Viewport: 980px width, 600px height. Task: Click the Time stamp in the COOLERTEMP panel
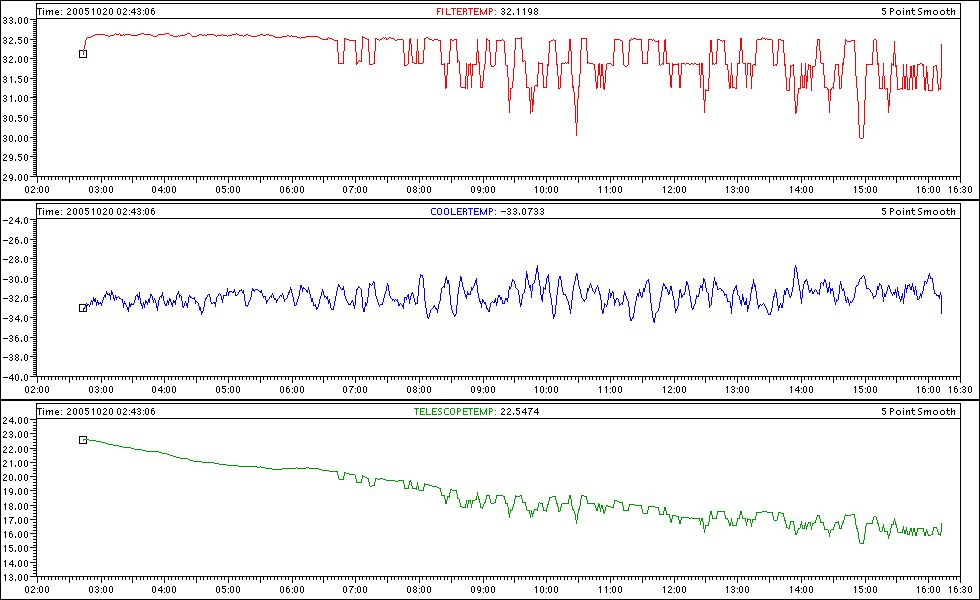tap(96, 211)
